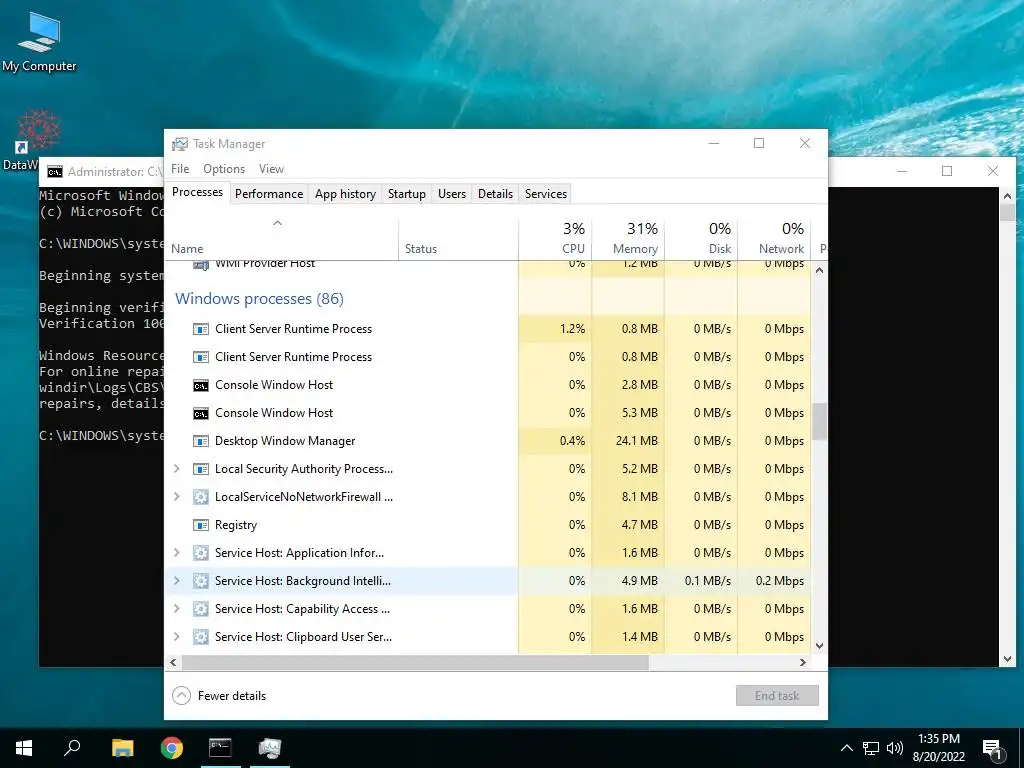Image resolution: width=1024 pixels, height=768 pixels.
Task: Click the Service Host: Application Infor gear icon
Action: click(200, 553)
